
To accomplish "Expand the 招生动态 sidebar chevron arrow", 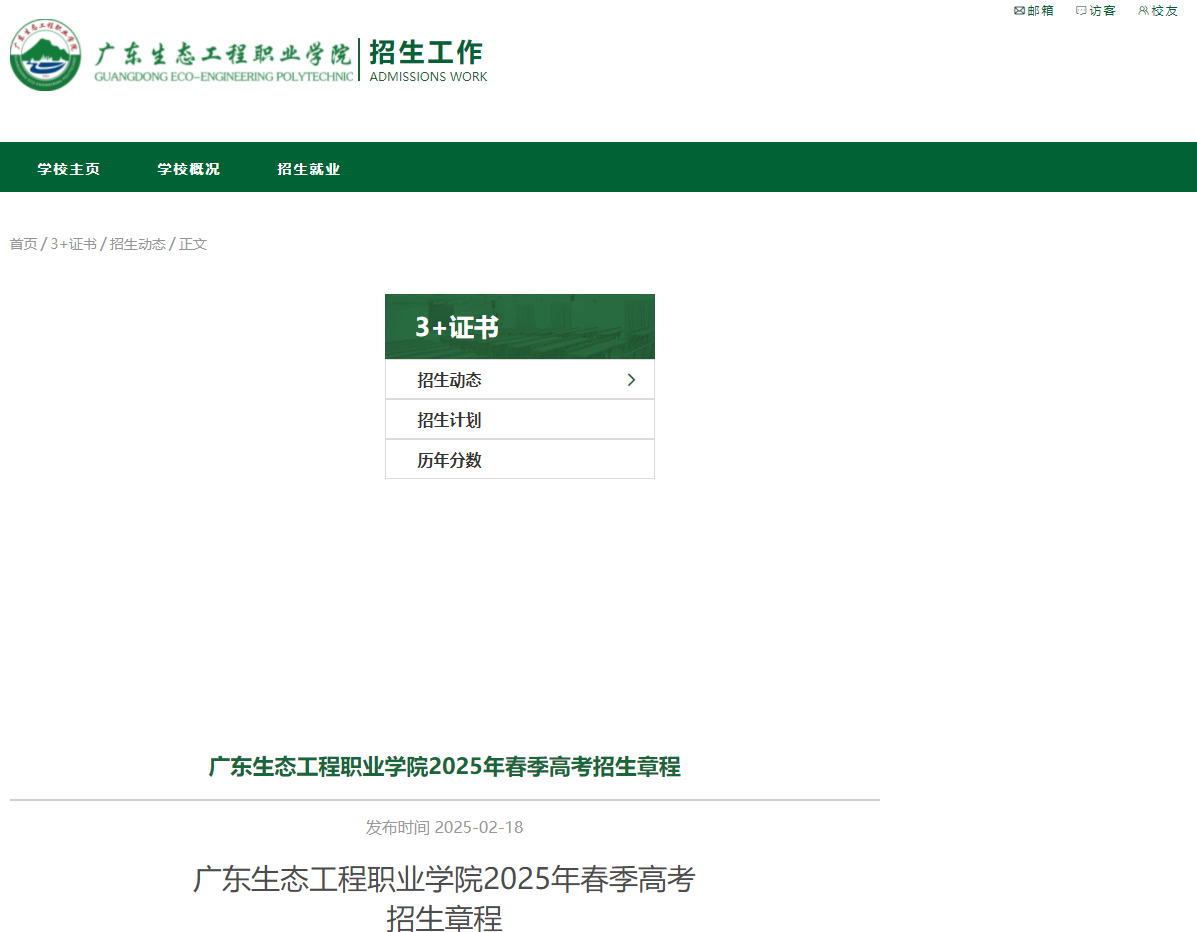I will coord(631,380).
